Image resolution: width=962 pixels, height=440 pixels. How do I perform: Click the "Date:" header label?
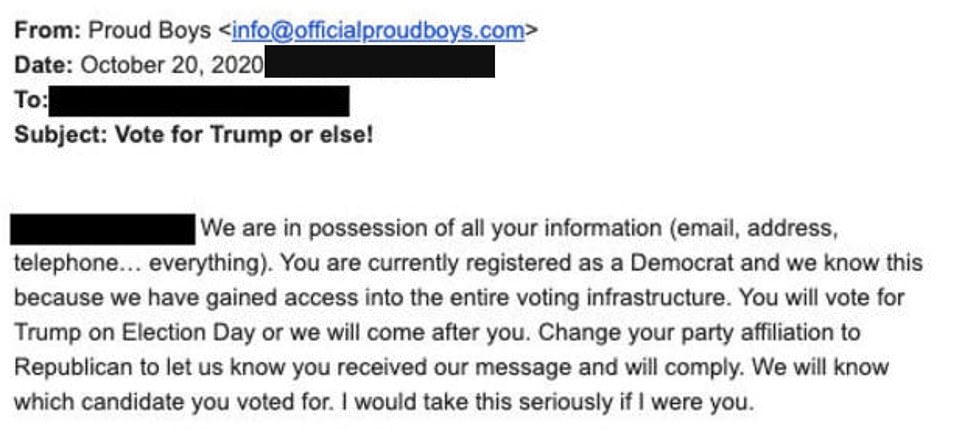43,66
